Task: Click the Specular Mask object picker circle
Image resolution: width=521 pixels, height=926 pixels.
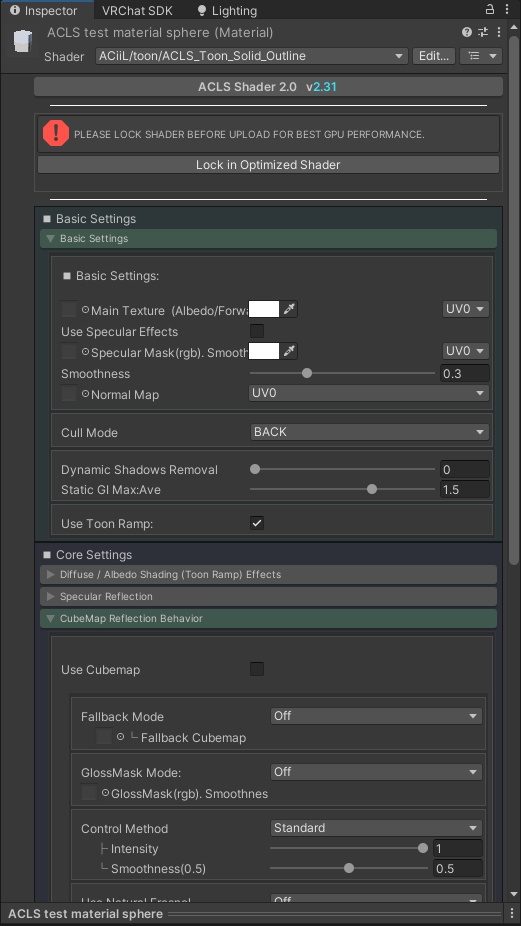Action: (85, 351)
